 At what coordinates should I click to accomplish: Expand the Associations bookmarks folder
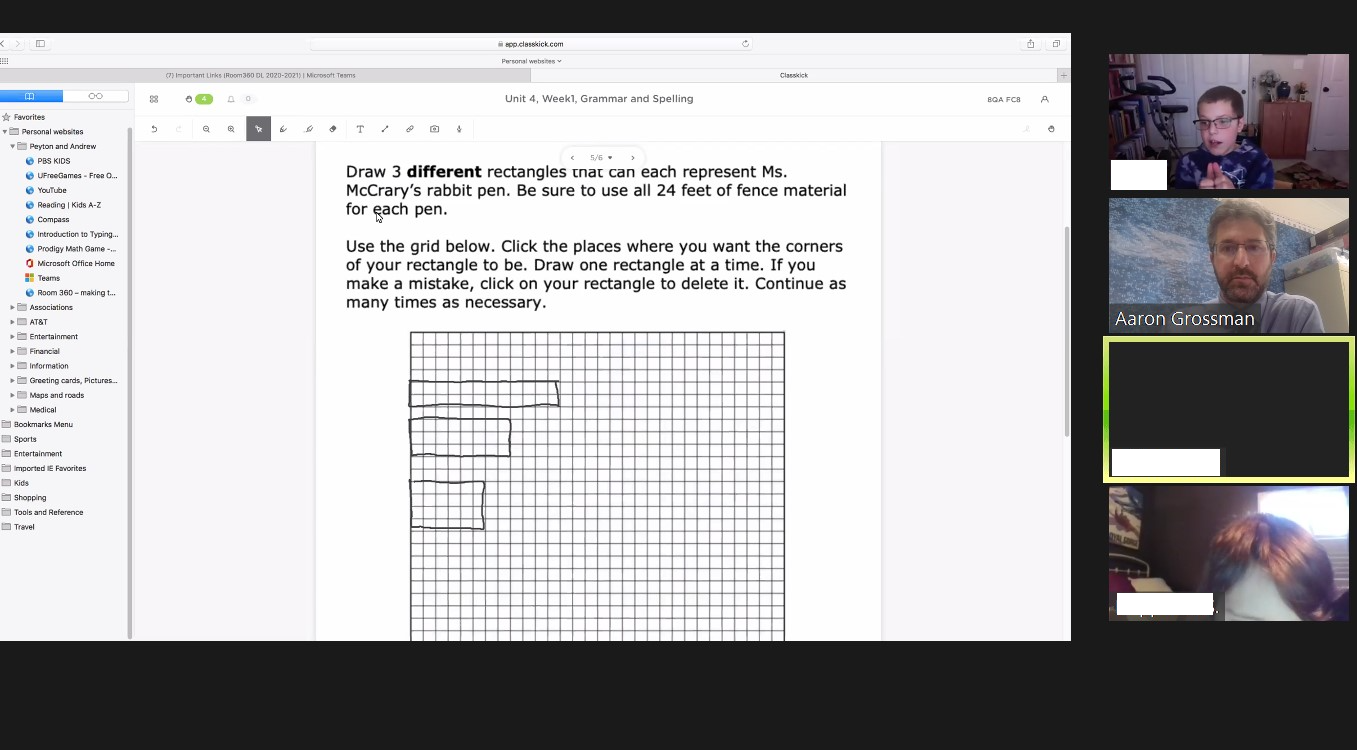click(12, 308)
